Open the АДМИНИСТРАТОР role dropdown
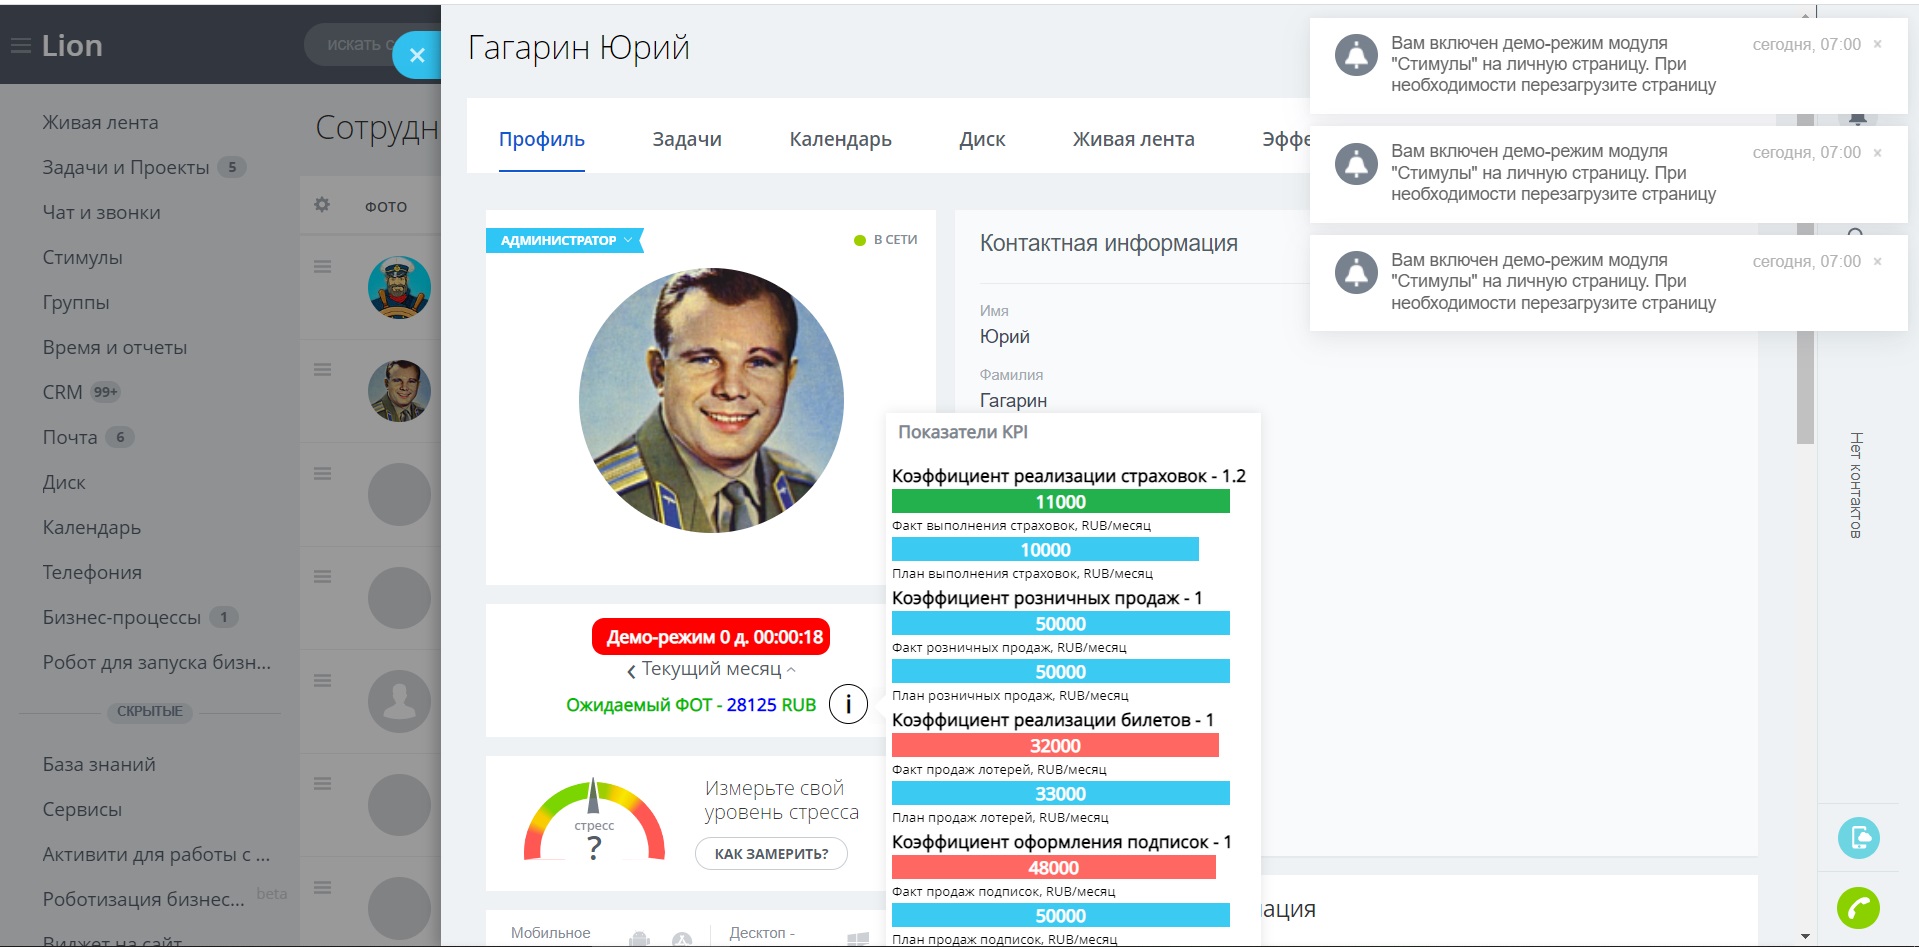This screenshot has height=947, width=1919. tap(565, 240)
